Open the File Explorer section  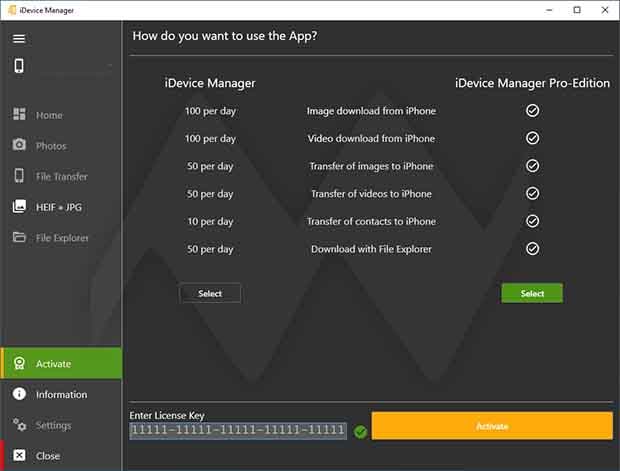(61, 238)
